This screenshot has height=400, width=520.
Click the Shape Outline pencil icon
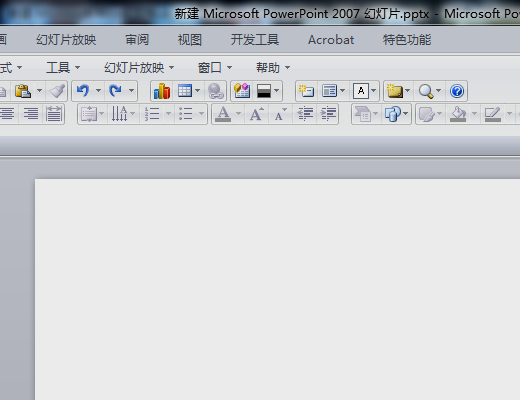pyautogui.click(x=493, y=114)
